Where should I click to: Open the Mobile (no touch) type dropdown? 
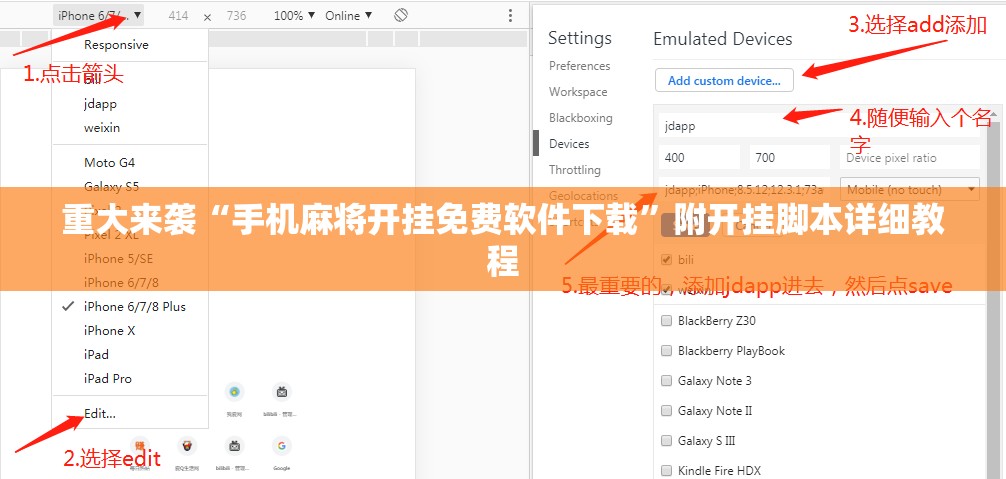tap(910, 189)
